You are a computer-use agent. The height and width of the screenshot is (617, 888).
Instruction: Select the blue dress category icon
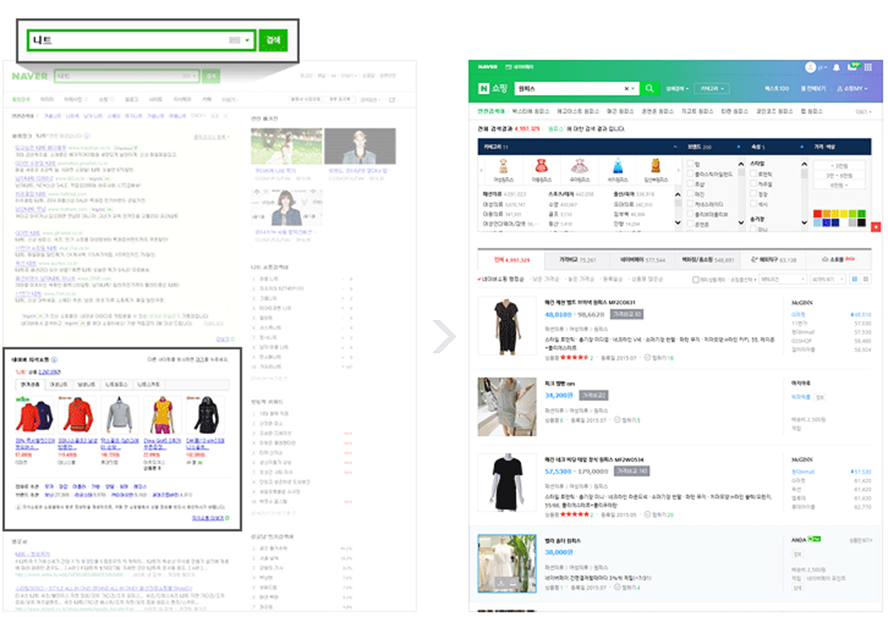coord(617,167)
